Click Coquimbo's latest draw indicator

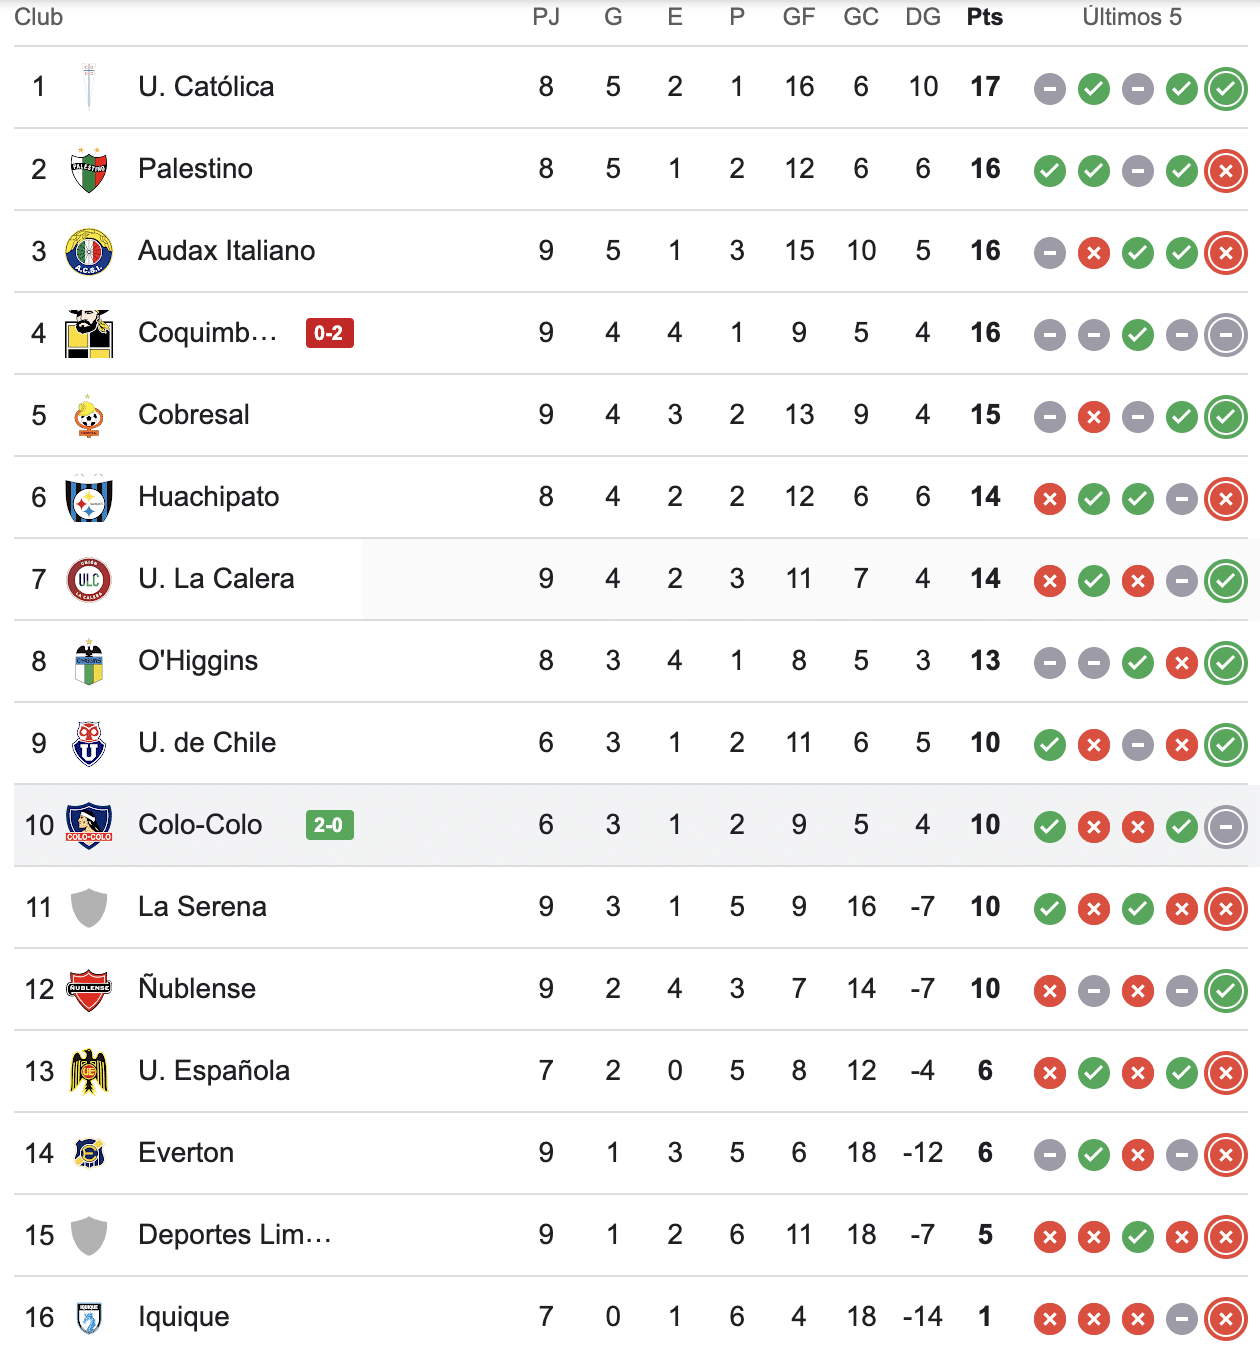pos(1225,333)
